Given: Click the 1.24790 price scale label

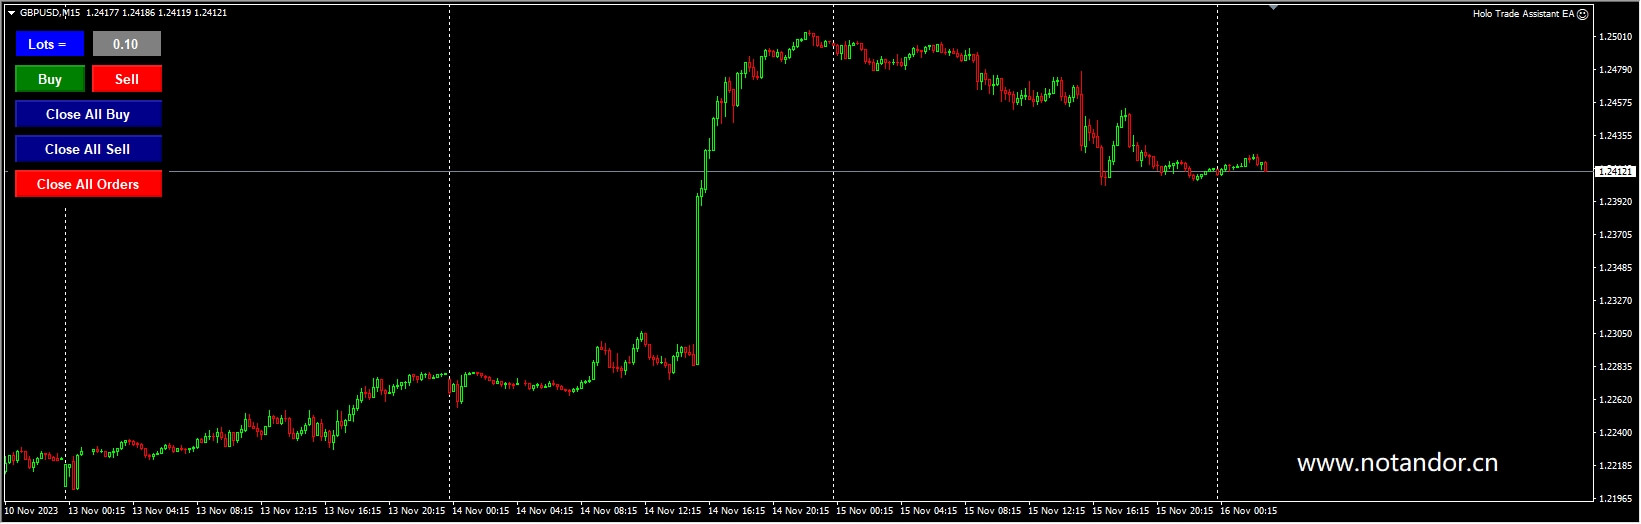Looking at the screenshot, I should [1615, 70].
